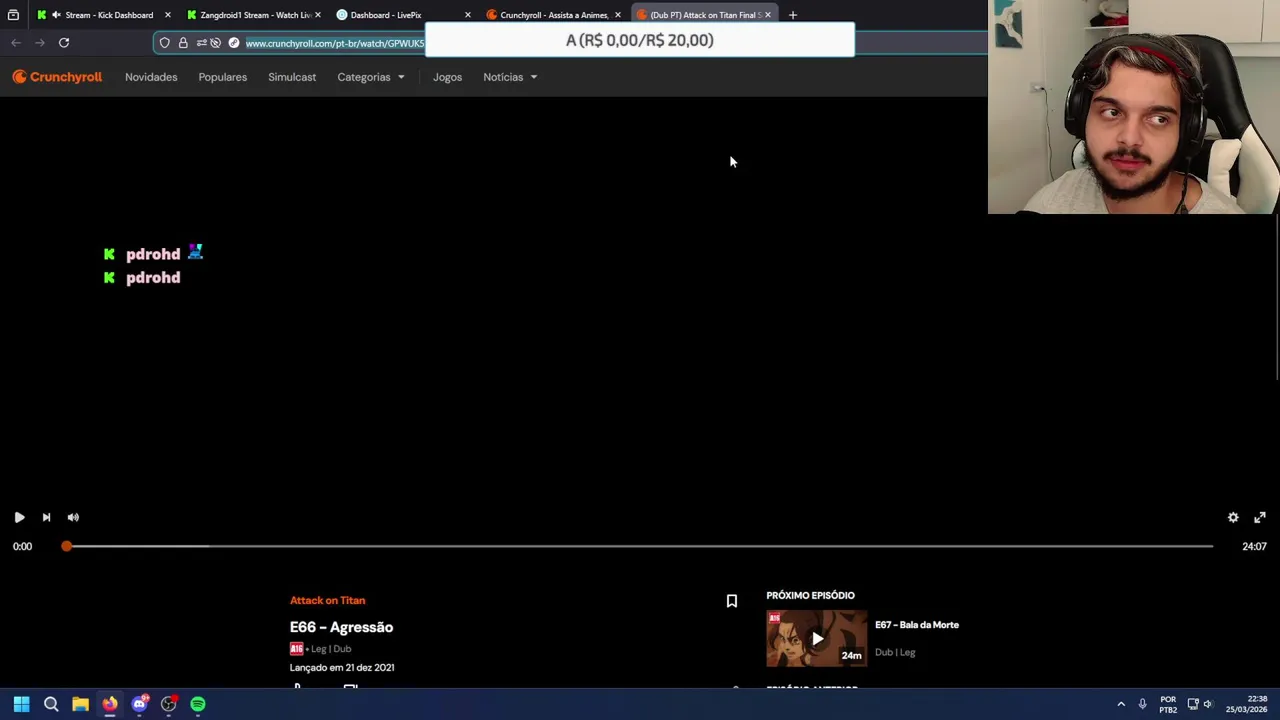Close the Dashboard - LivePix tab

[467, 15]
